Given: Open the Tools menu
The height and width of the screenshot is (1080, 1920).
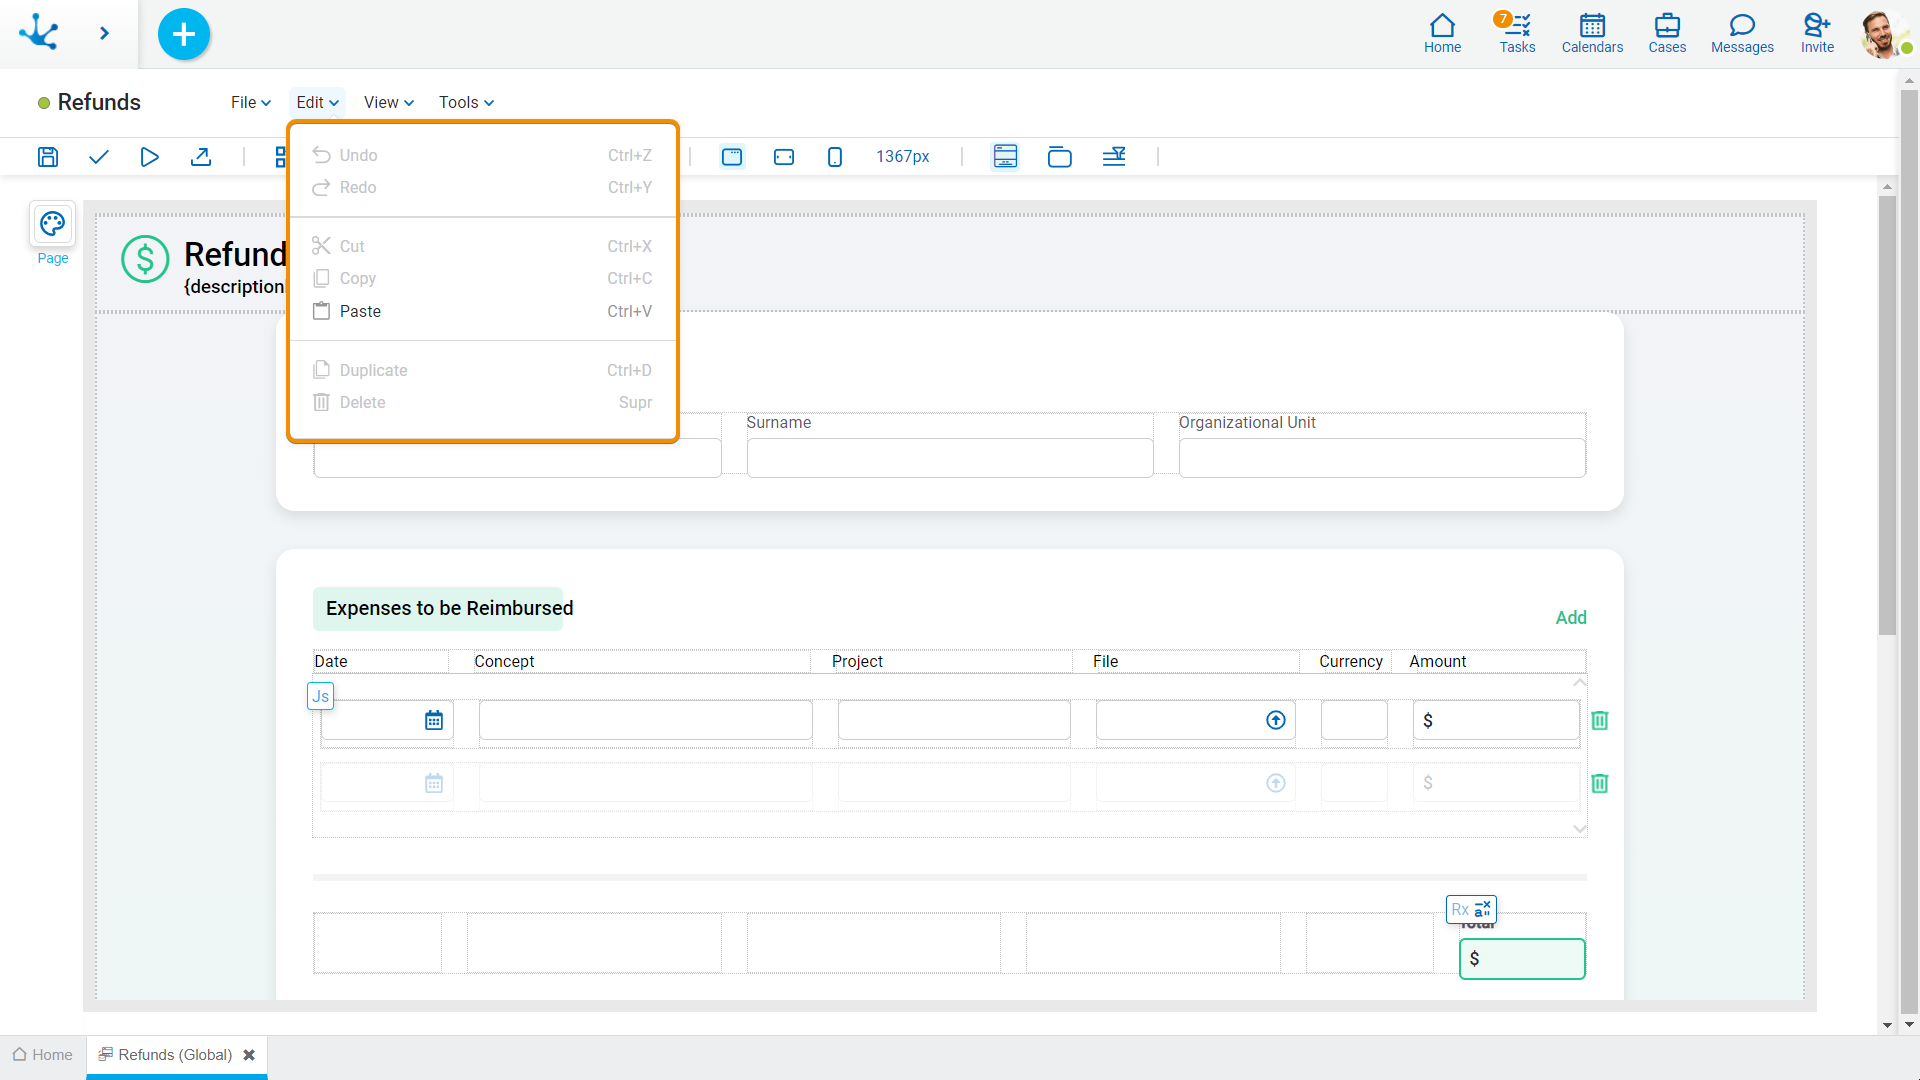Looking at the screenshot, I should (466, 102).
